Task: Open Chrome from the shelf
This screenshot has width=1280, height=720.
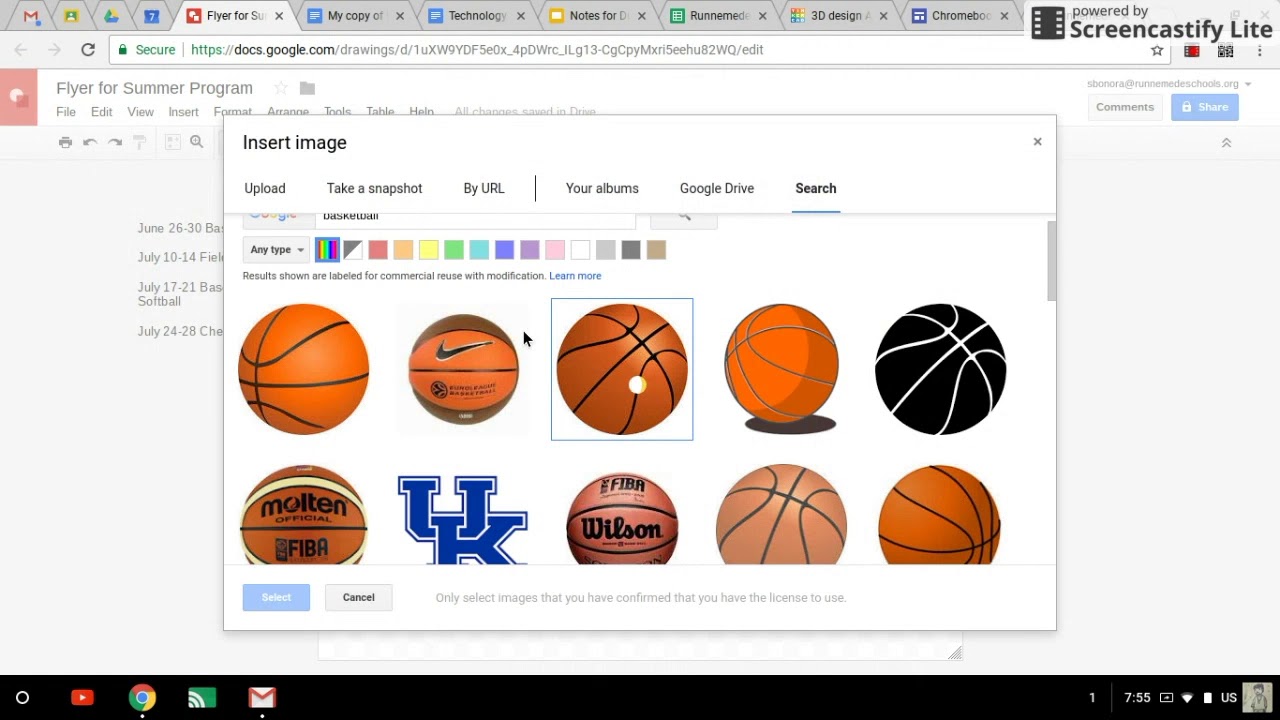Action: pos(142,698)
